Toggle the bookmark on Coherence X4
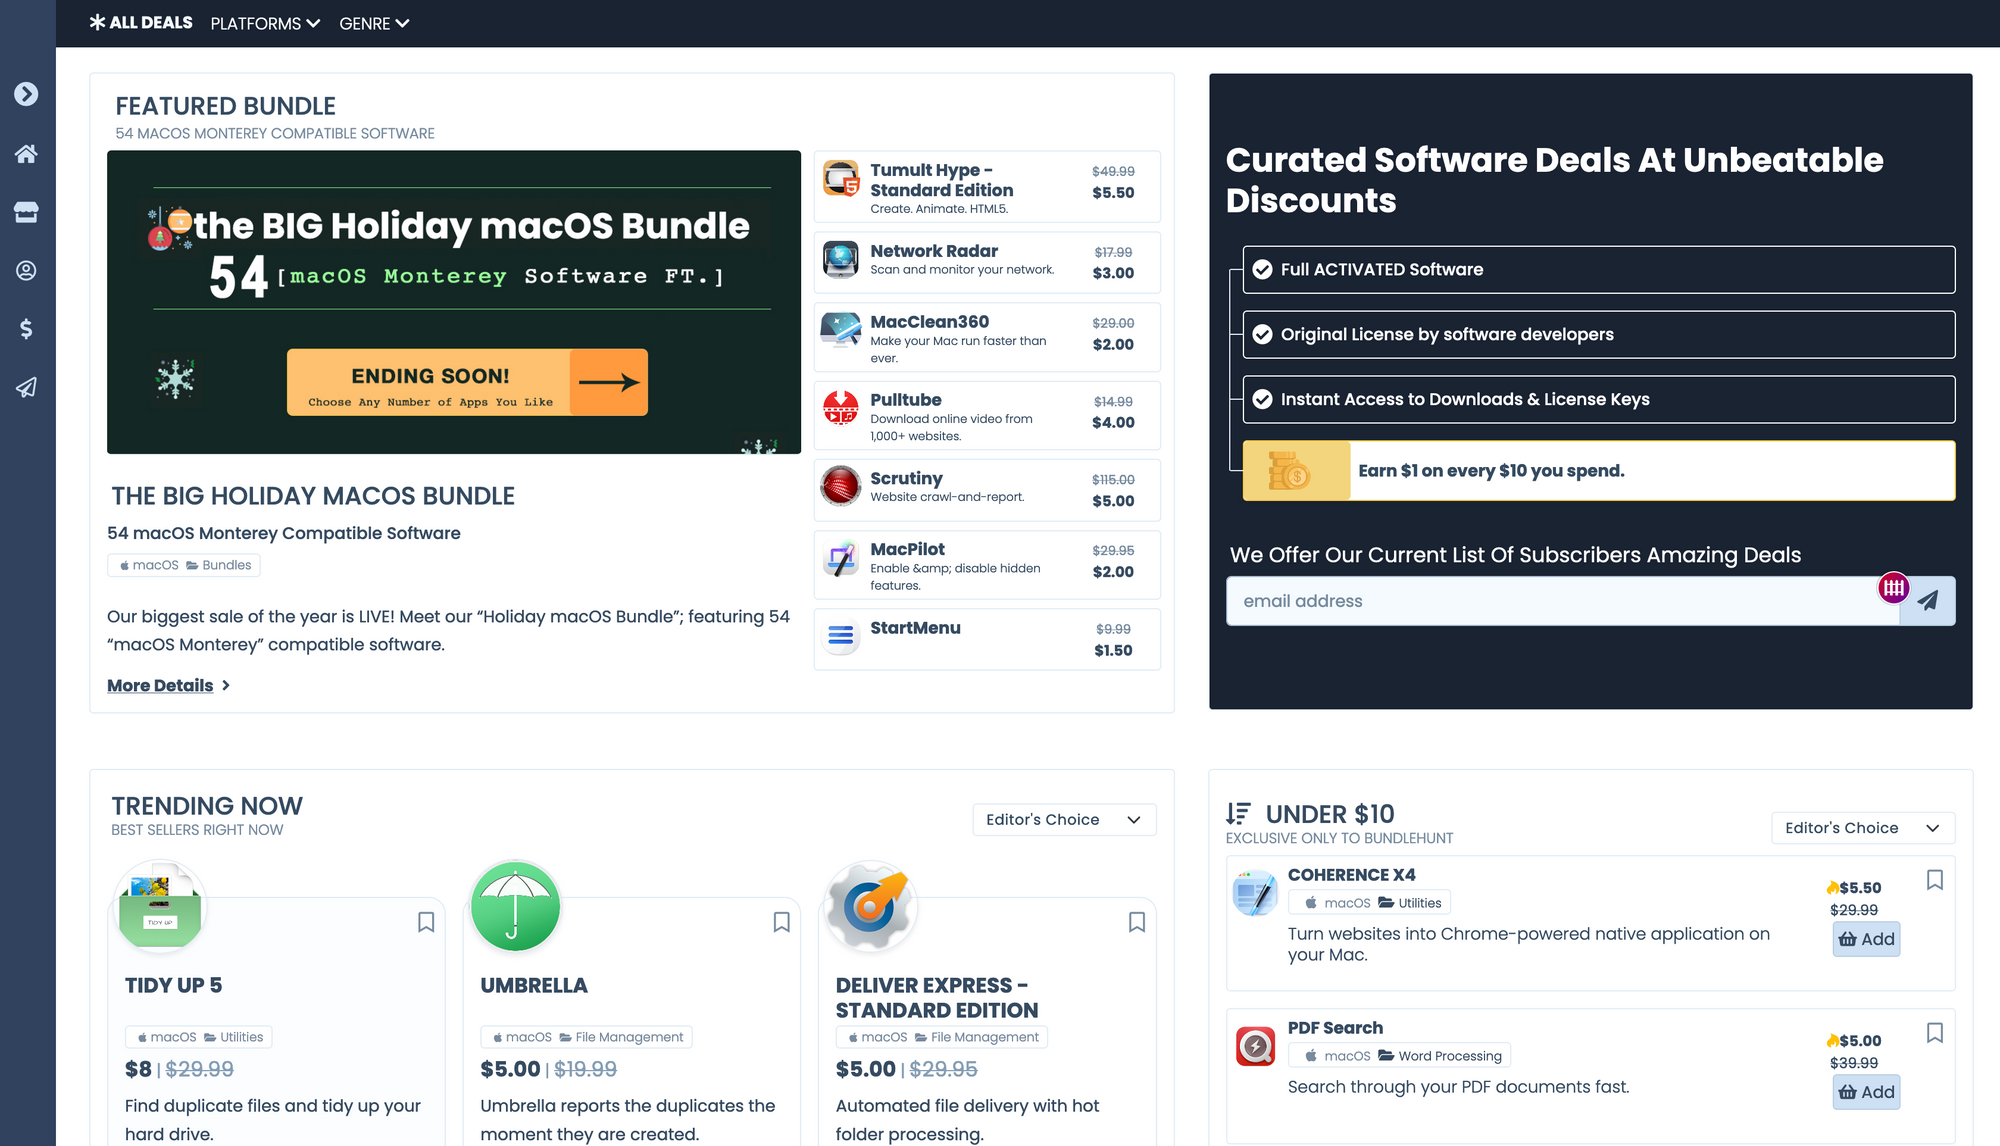This screenshot has height=1146, width=2000. pos(1934,880)
